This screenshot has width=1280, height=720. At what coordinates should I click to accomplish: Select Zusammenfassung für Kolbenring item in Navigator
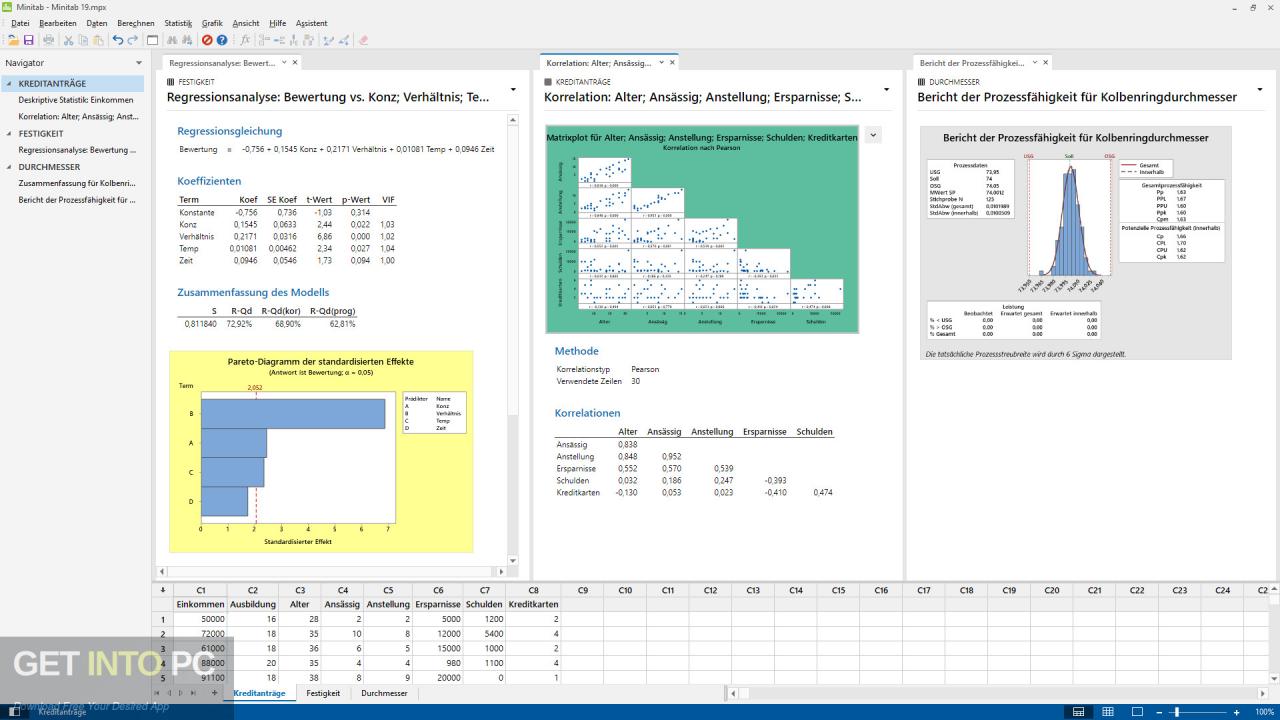pos(77,183)
